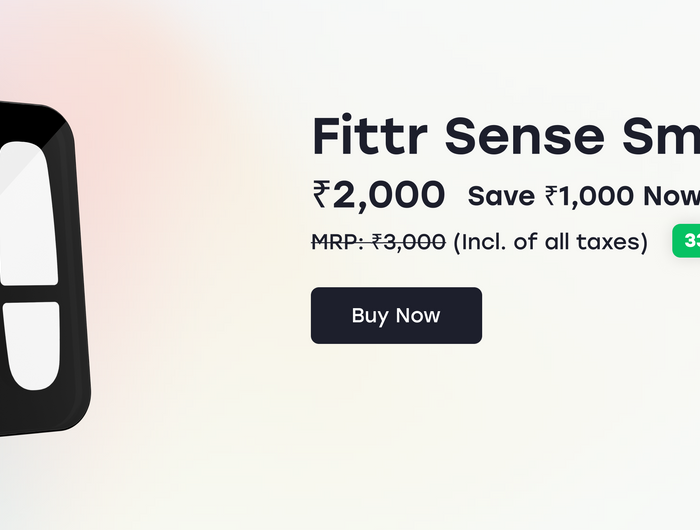Viewport: 700px width, 530px height.
Task: Click the word Sense in the heading
Action: click(525, 136)
